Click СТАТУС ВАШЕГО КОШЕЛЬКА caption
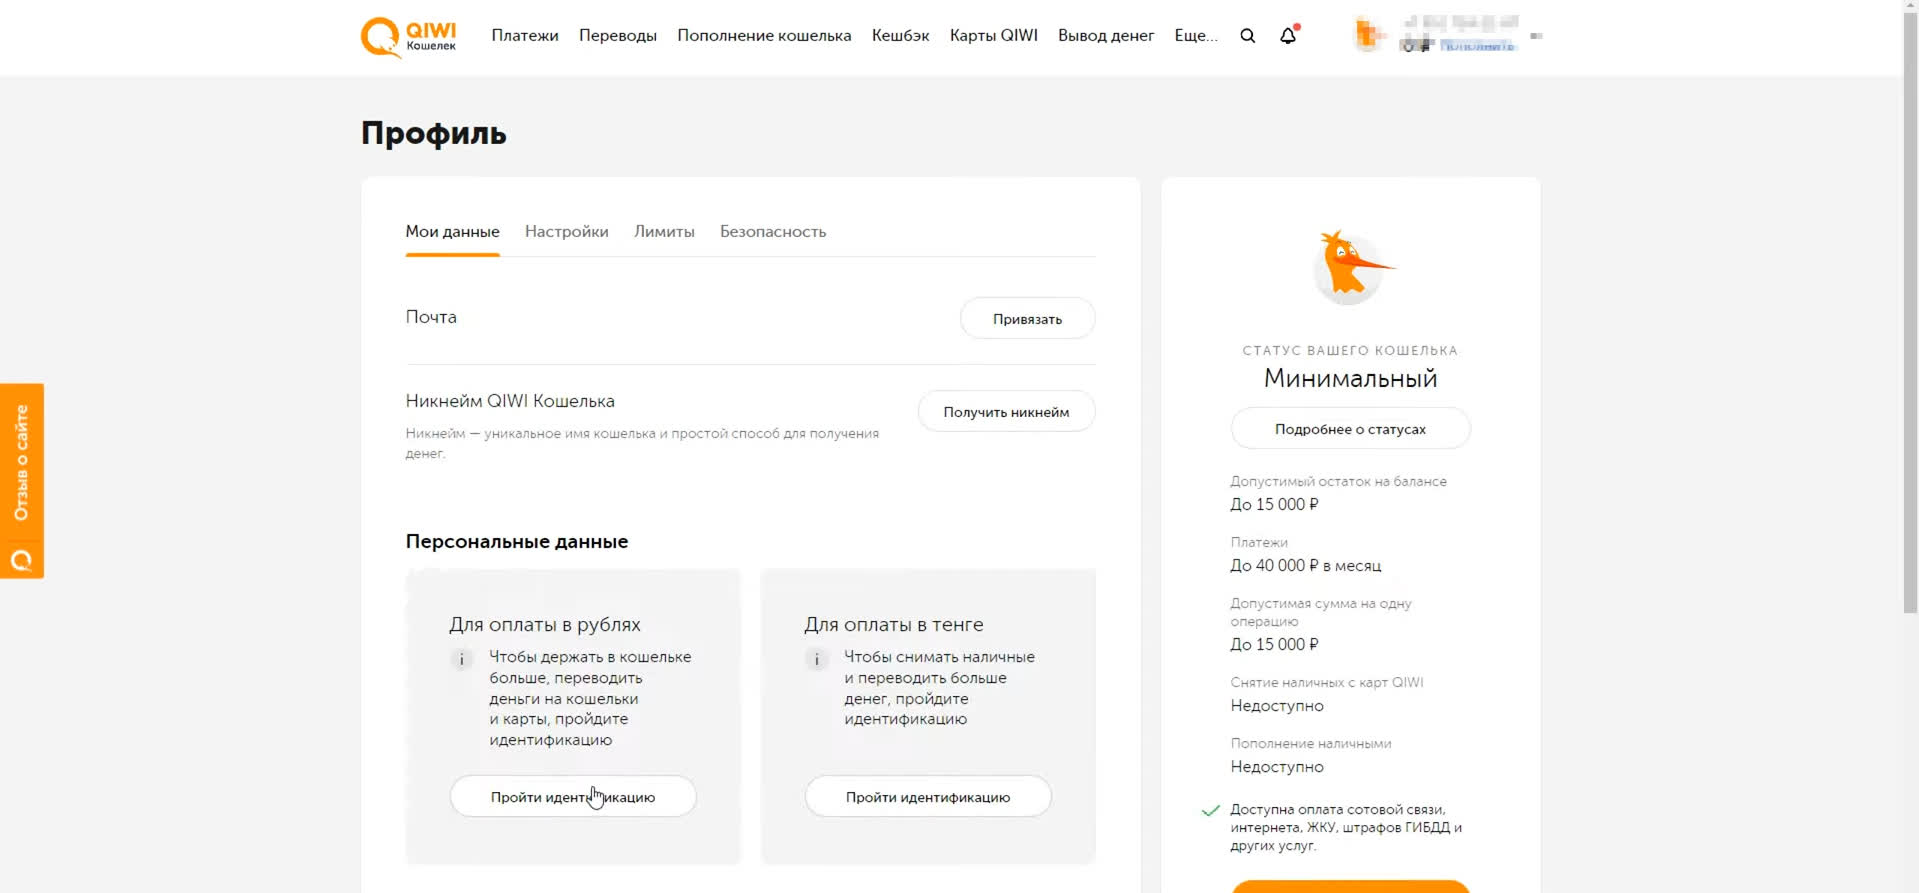 click(1350, 351)
